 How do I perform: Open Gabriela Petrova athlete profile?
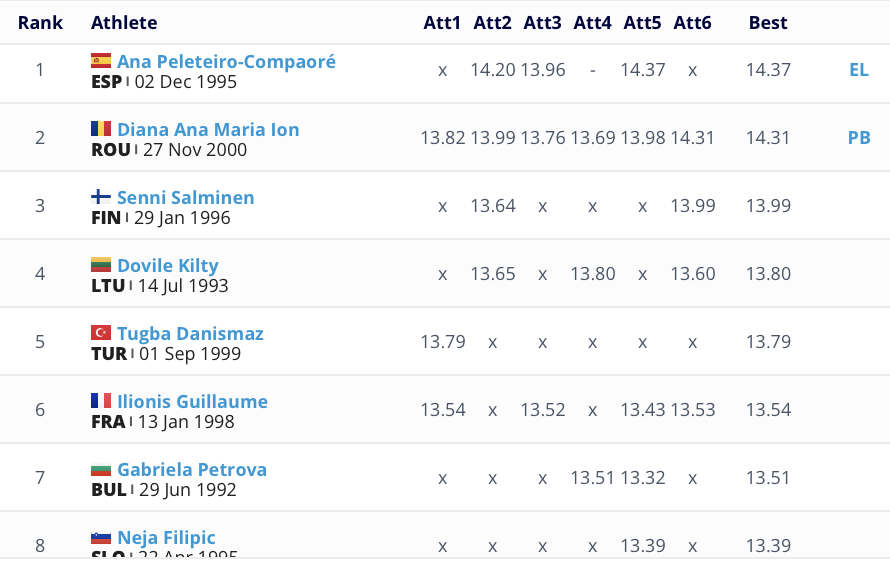point(191,469)
